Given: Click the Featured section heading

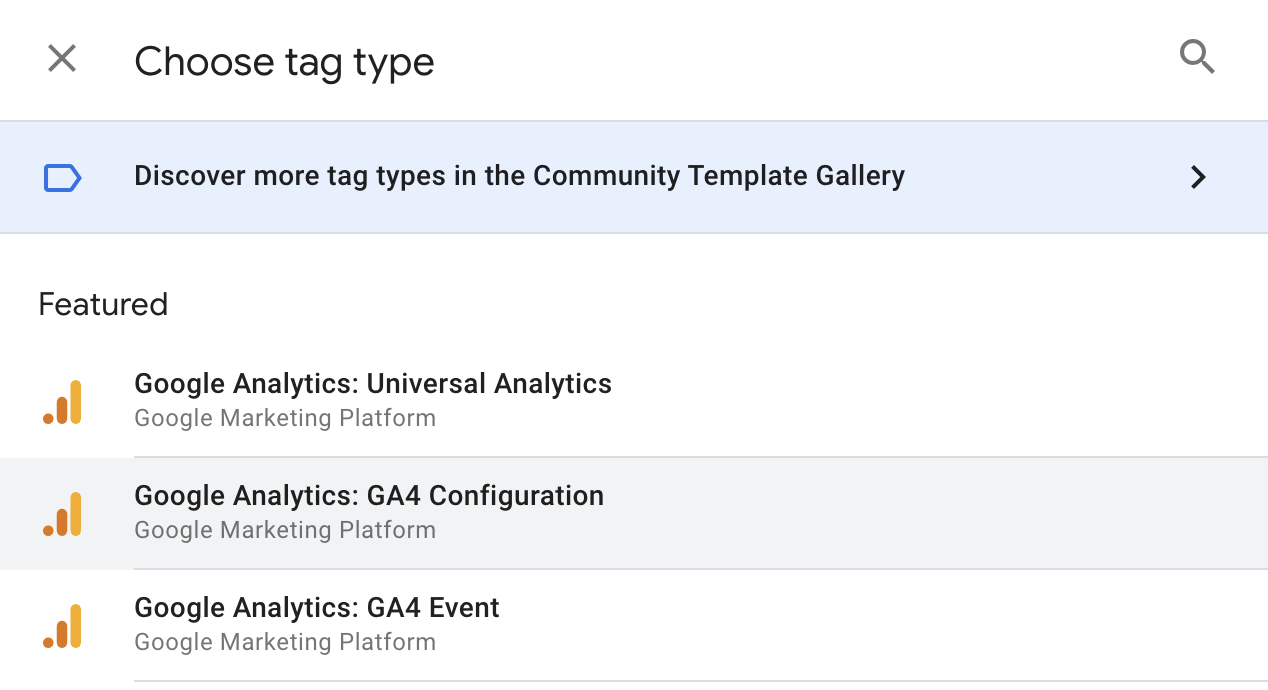Looking at the screenshot, I should 103,304.
